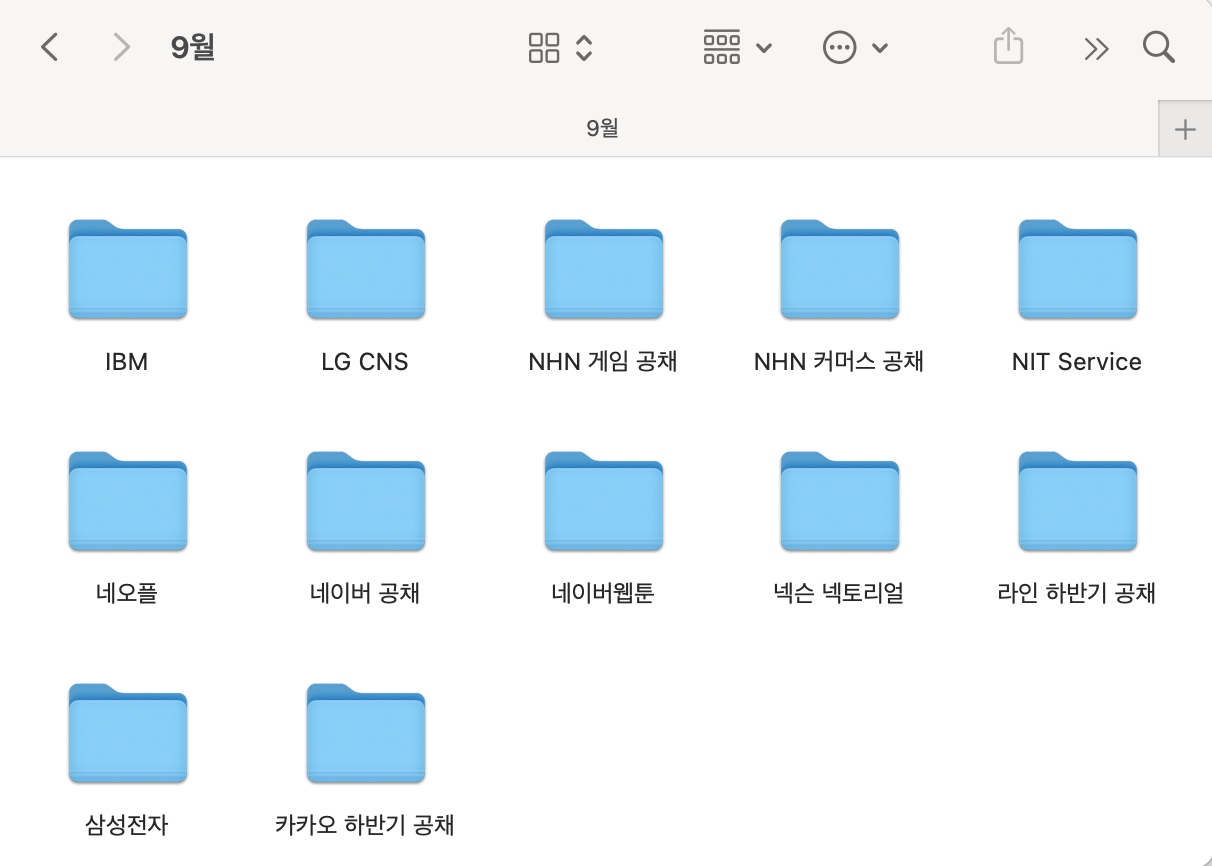Click the IBM folder name label
This screenshot has width=1212, height=866.
point(127,362)
